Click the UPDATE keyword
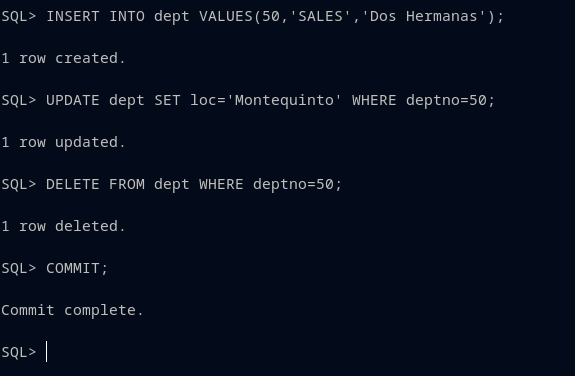Screen dimensions: 575x376 (73, 100)
